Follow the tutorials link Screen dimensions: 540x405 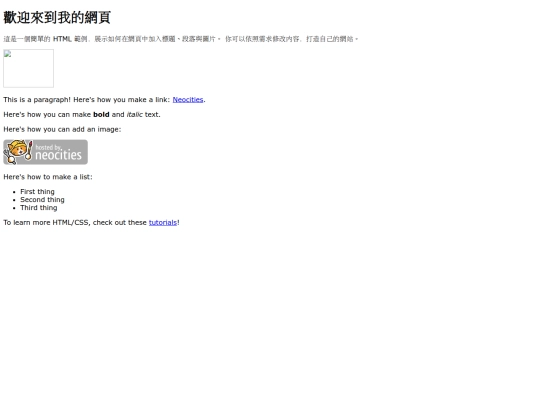163,222
